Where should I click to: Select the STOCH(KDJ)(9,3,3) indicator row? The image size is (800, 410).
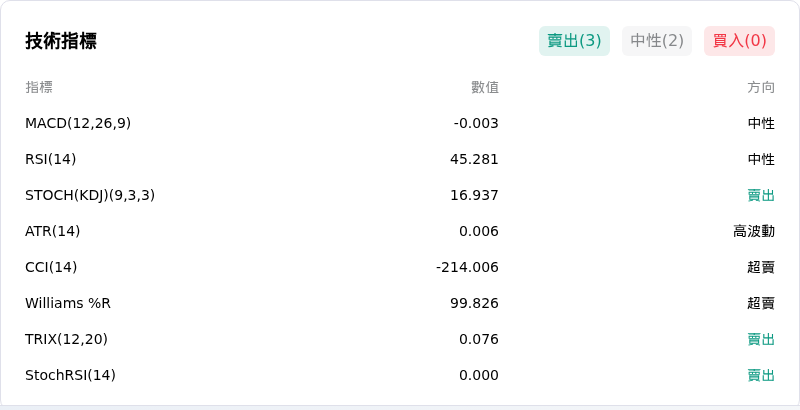point(400,195)
